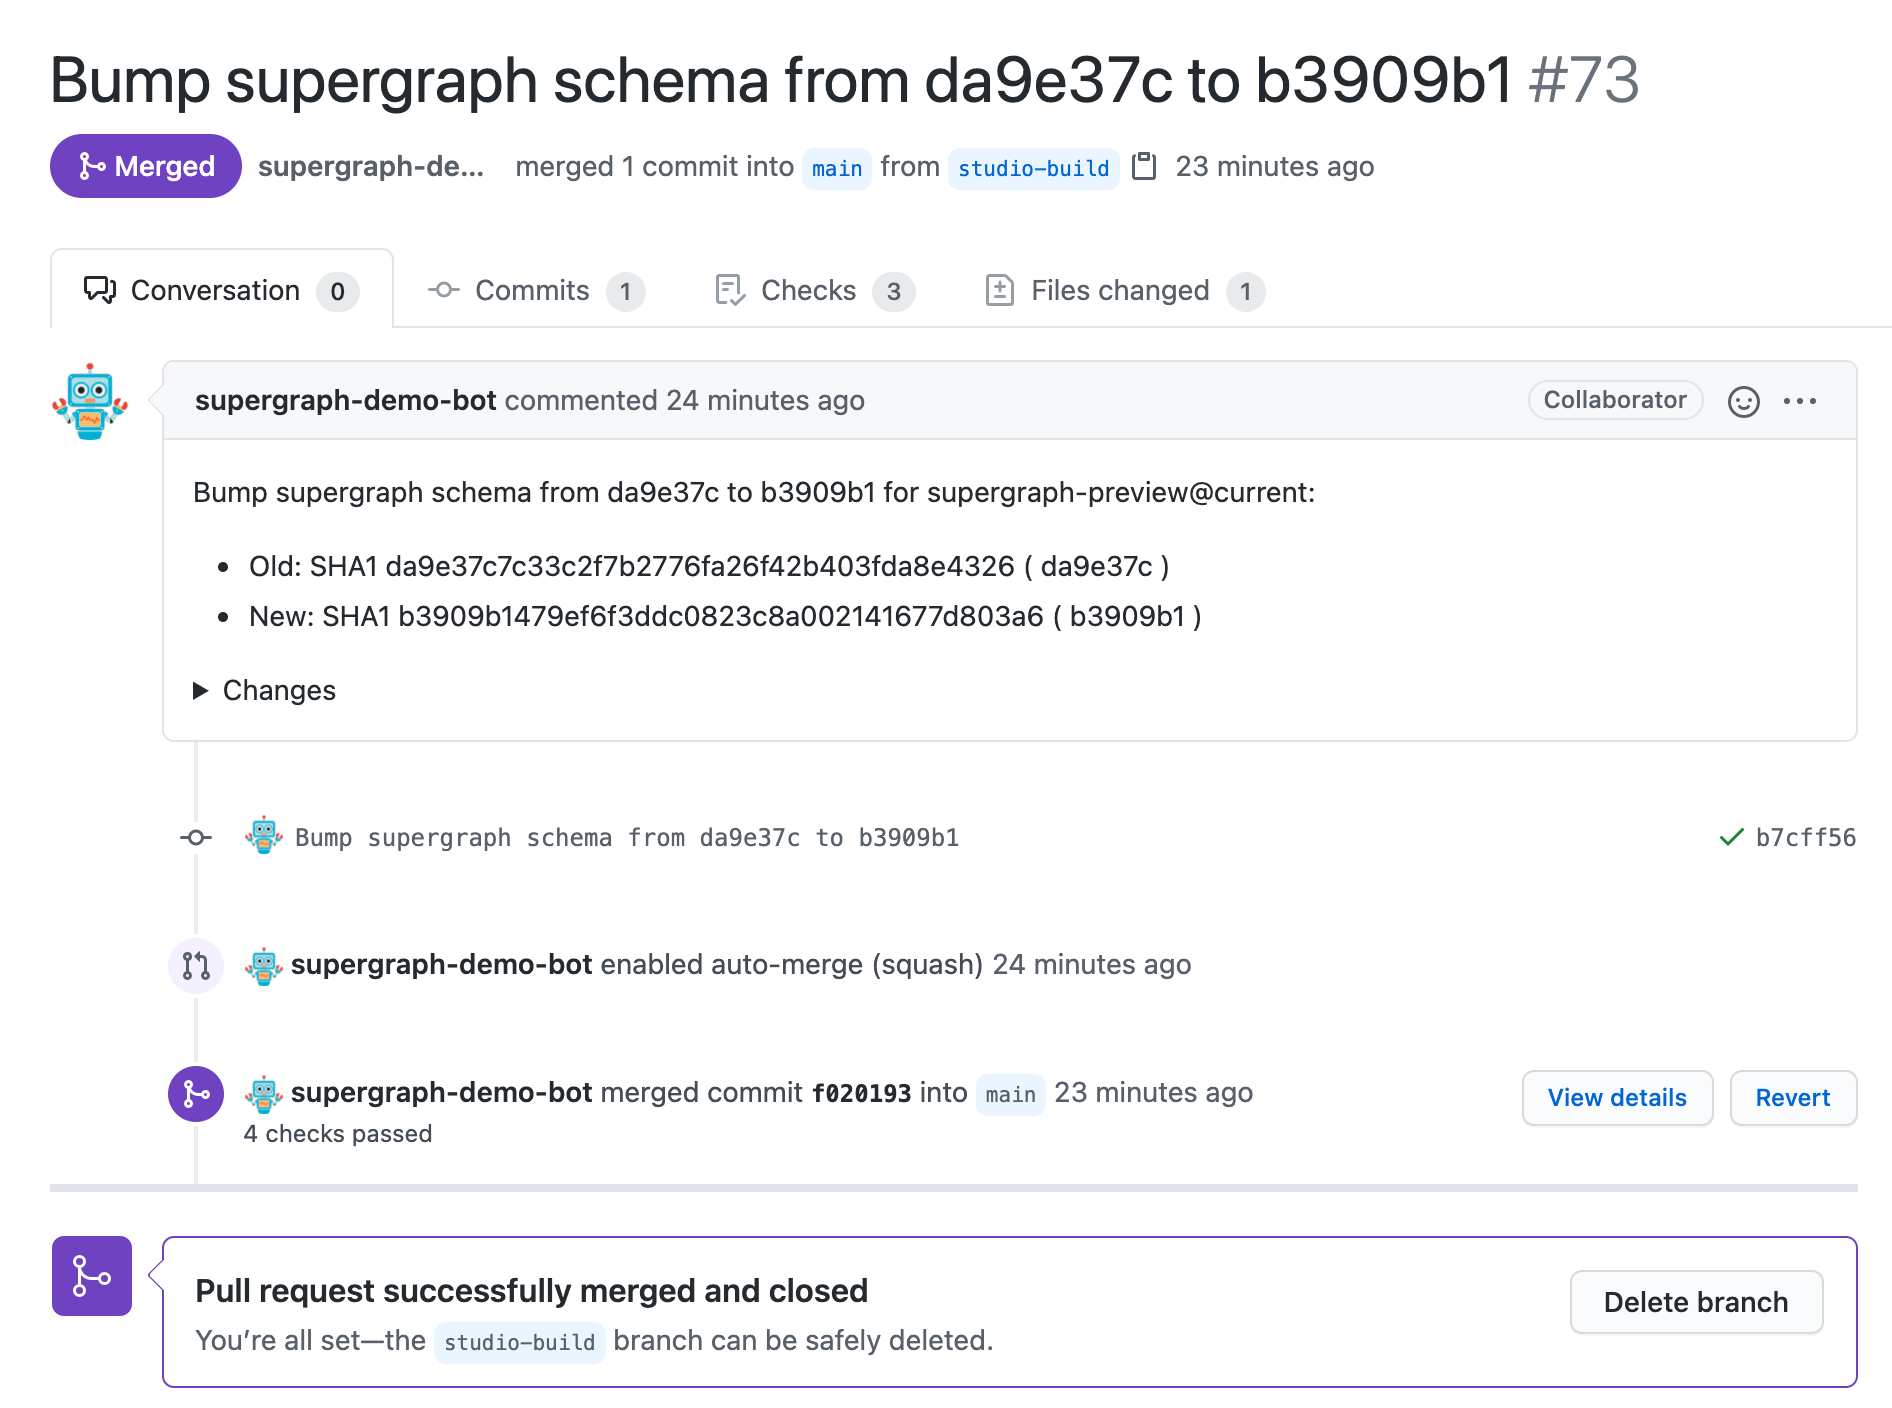Click the View details button
This screenshot has width=1892, height=1408.
pos(1617,1098)
